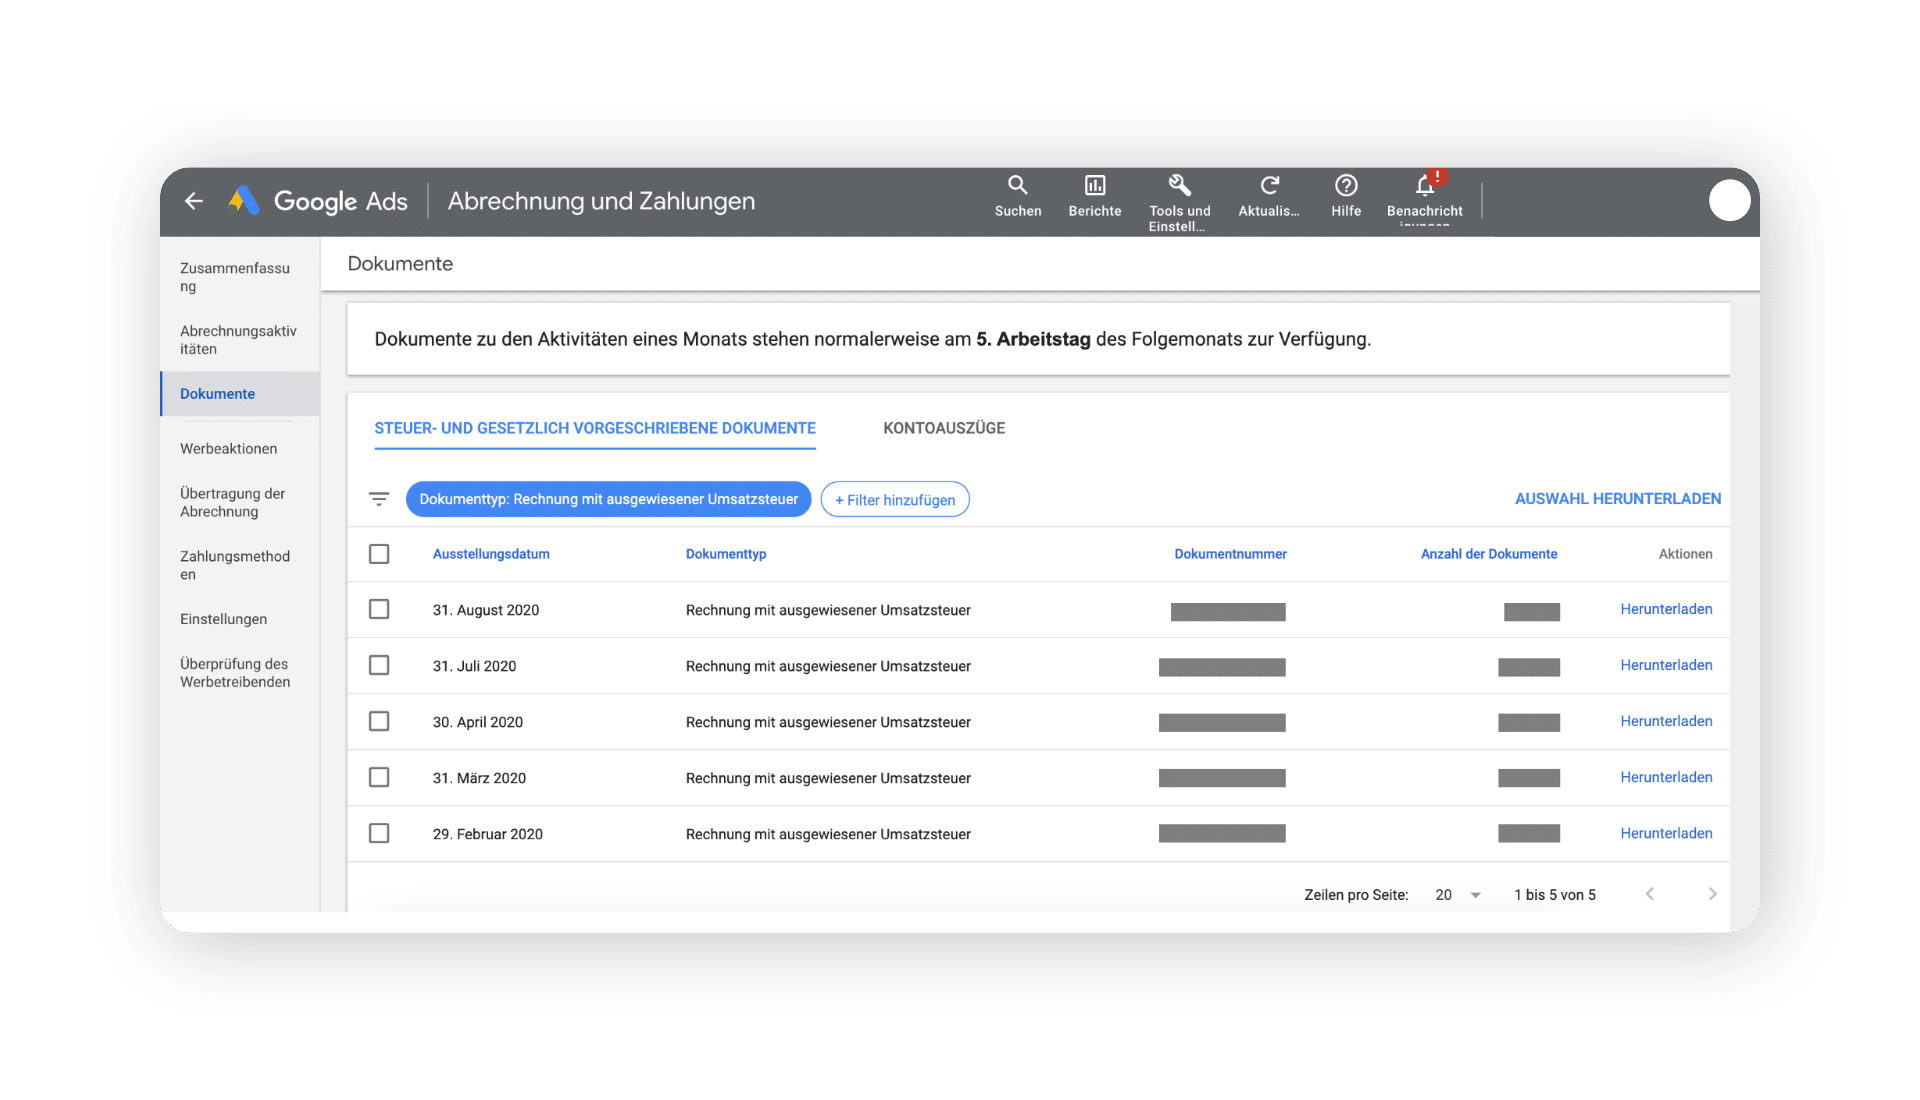Check the 29. Februar 2020 row
Screen dimensions: 1920x1100
379,833
